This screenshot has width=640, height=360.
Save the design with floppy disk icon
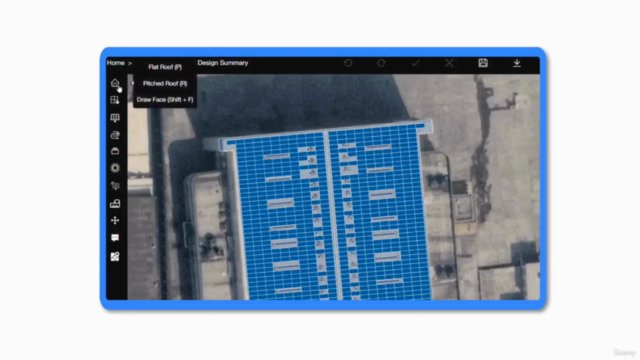(483, 63)
